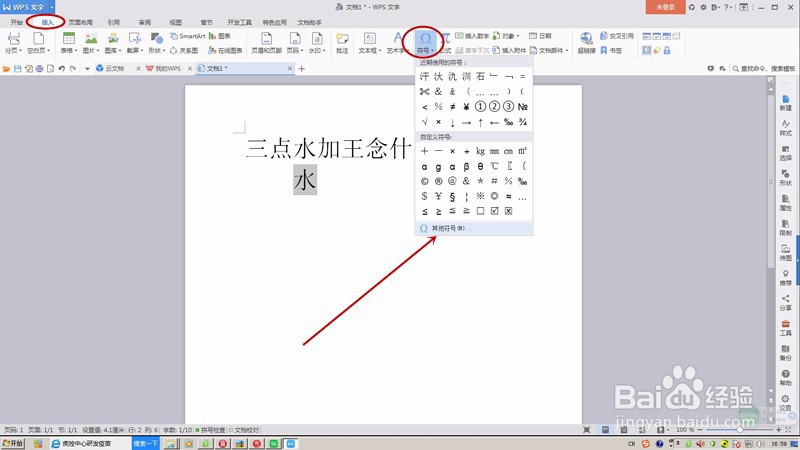Open the 图库 gallery icon
The width and height of the screenshot is (800, 450).
click(x=113, y=38)
